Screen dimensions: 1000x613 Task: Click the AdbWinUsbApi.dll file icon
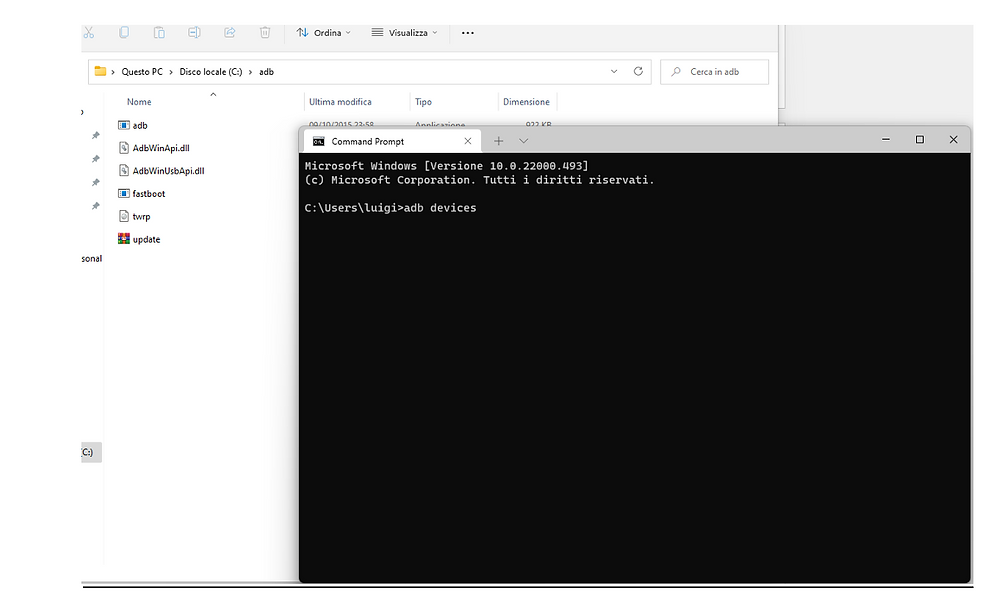tap(124, 170)
